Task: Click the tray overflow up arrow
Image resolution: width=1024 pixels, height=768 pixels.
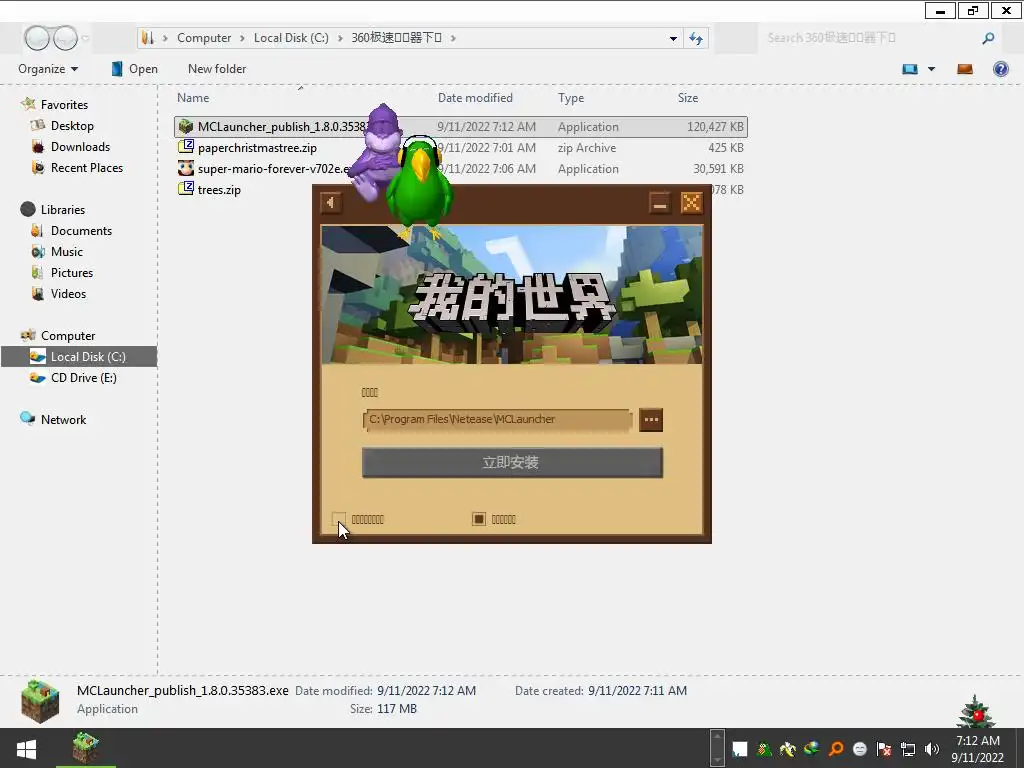Action: click(717, 738)
